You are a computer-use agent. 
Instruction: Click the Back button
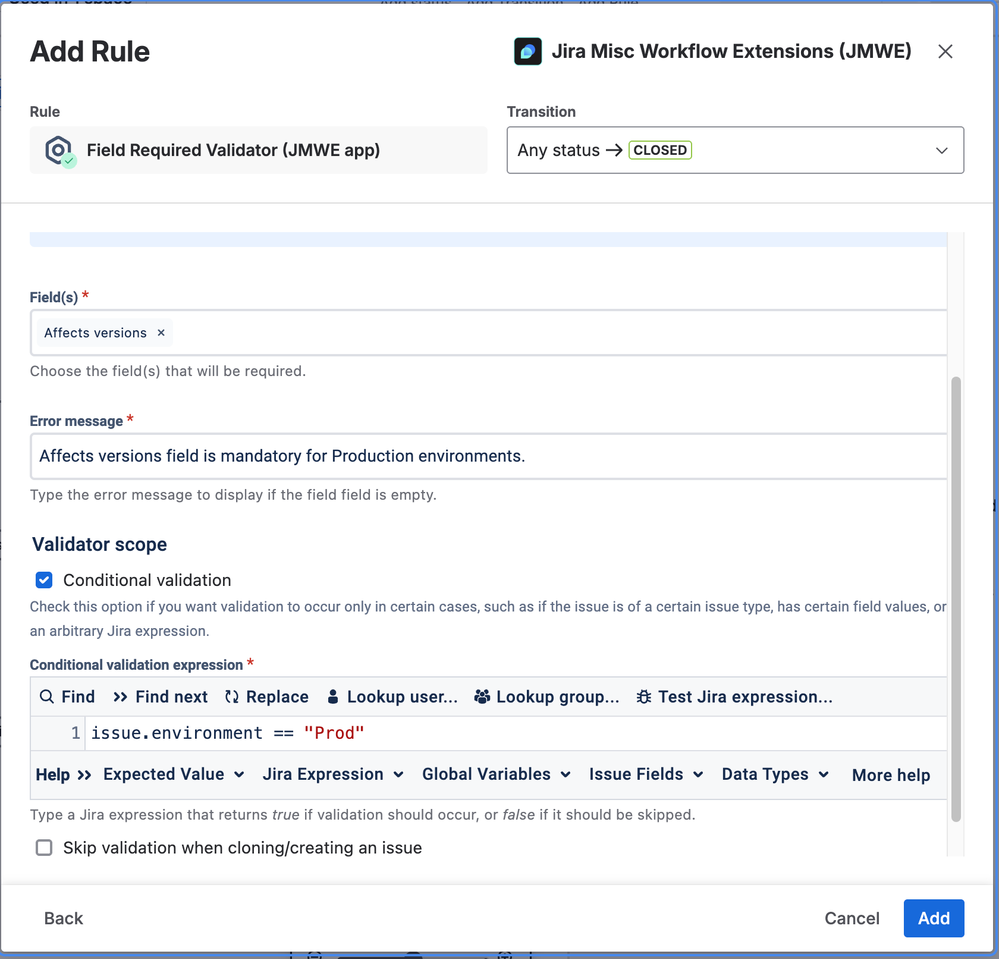tap(64, 918)
